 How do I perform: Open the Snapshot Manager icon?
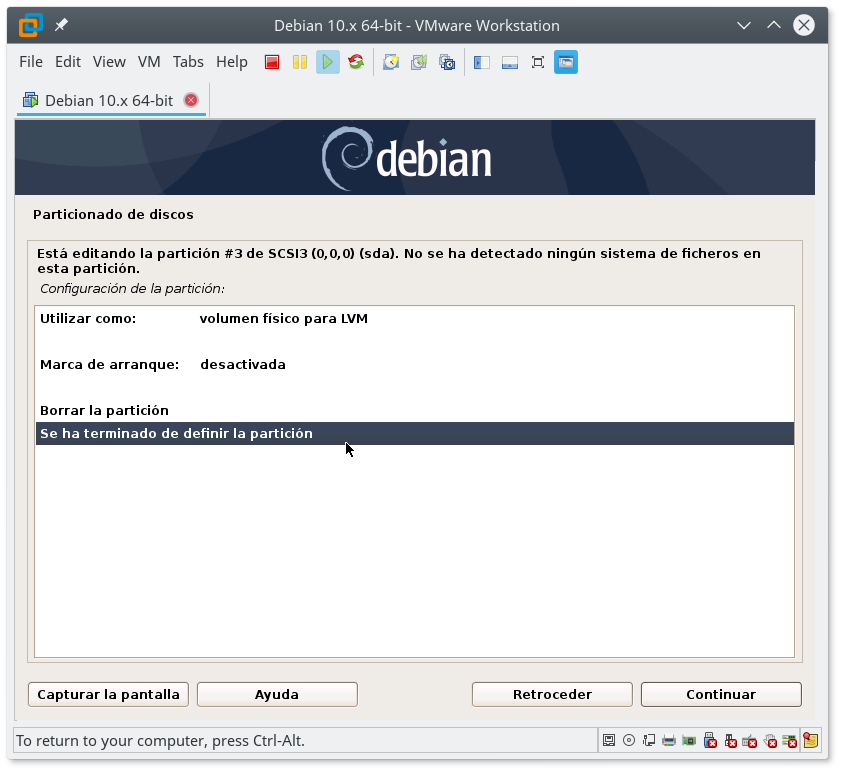coord(447,62)
